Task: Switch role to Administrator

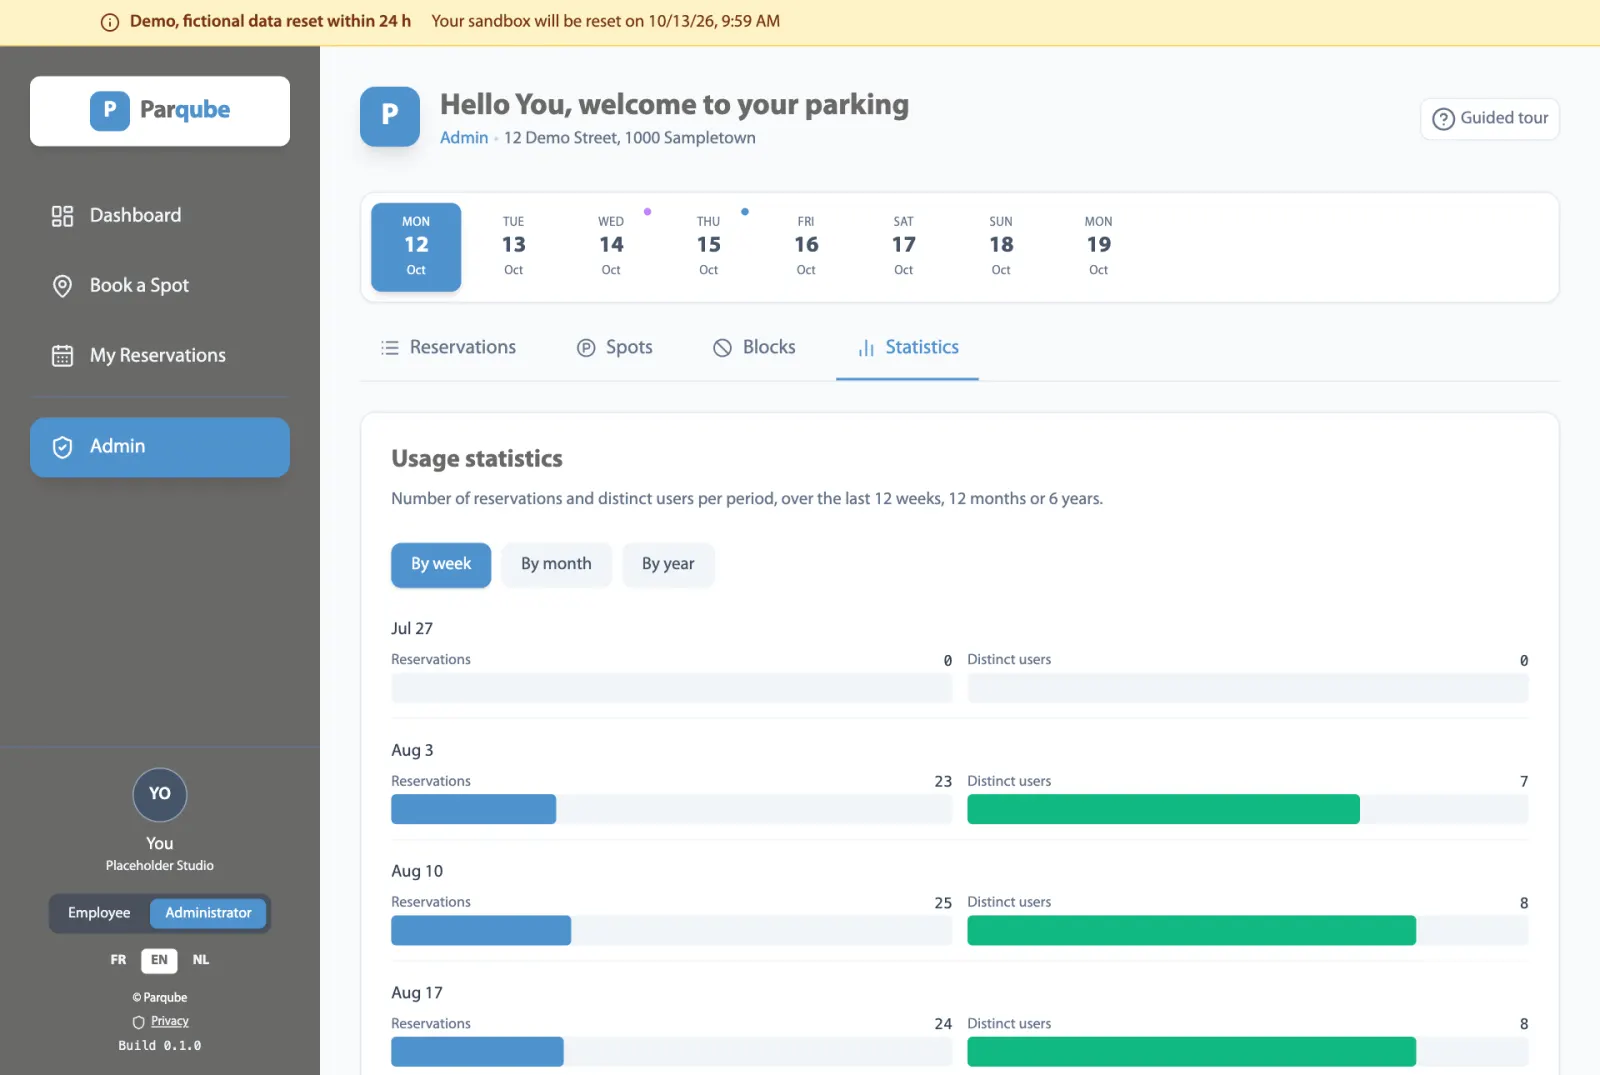Action: click(208, 913)
